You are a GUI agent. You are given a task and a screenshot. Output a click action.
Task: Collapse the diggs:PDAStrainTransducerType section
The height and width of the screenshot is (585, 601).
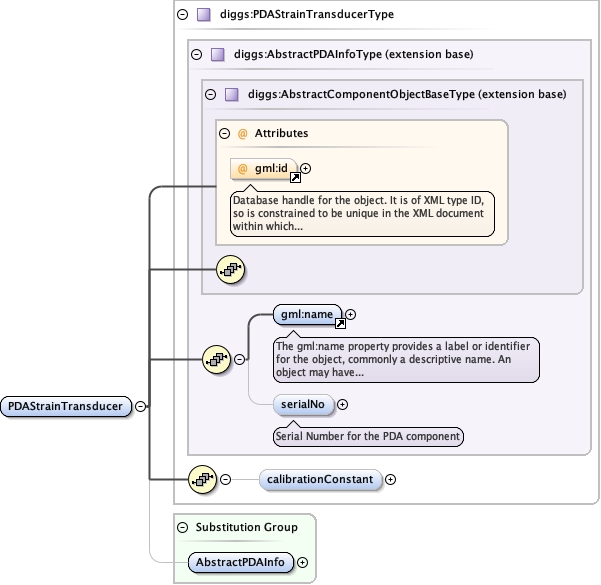pos(182,15)
